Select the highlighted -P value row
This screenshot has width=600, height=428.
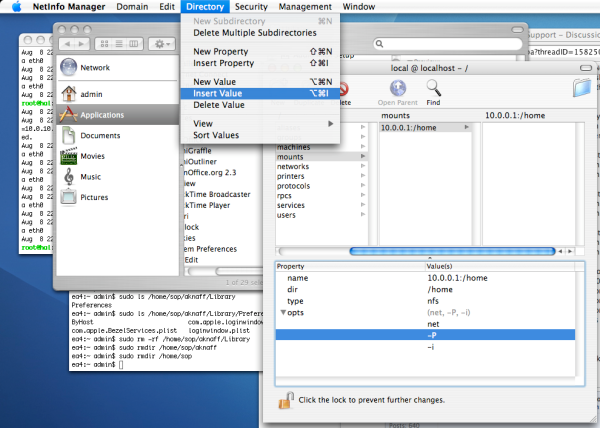(x=425, y=335)
